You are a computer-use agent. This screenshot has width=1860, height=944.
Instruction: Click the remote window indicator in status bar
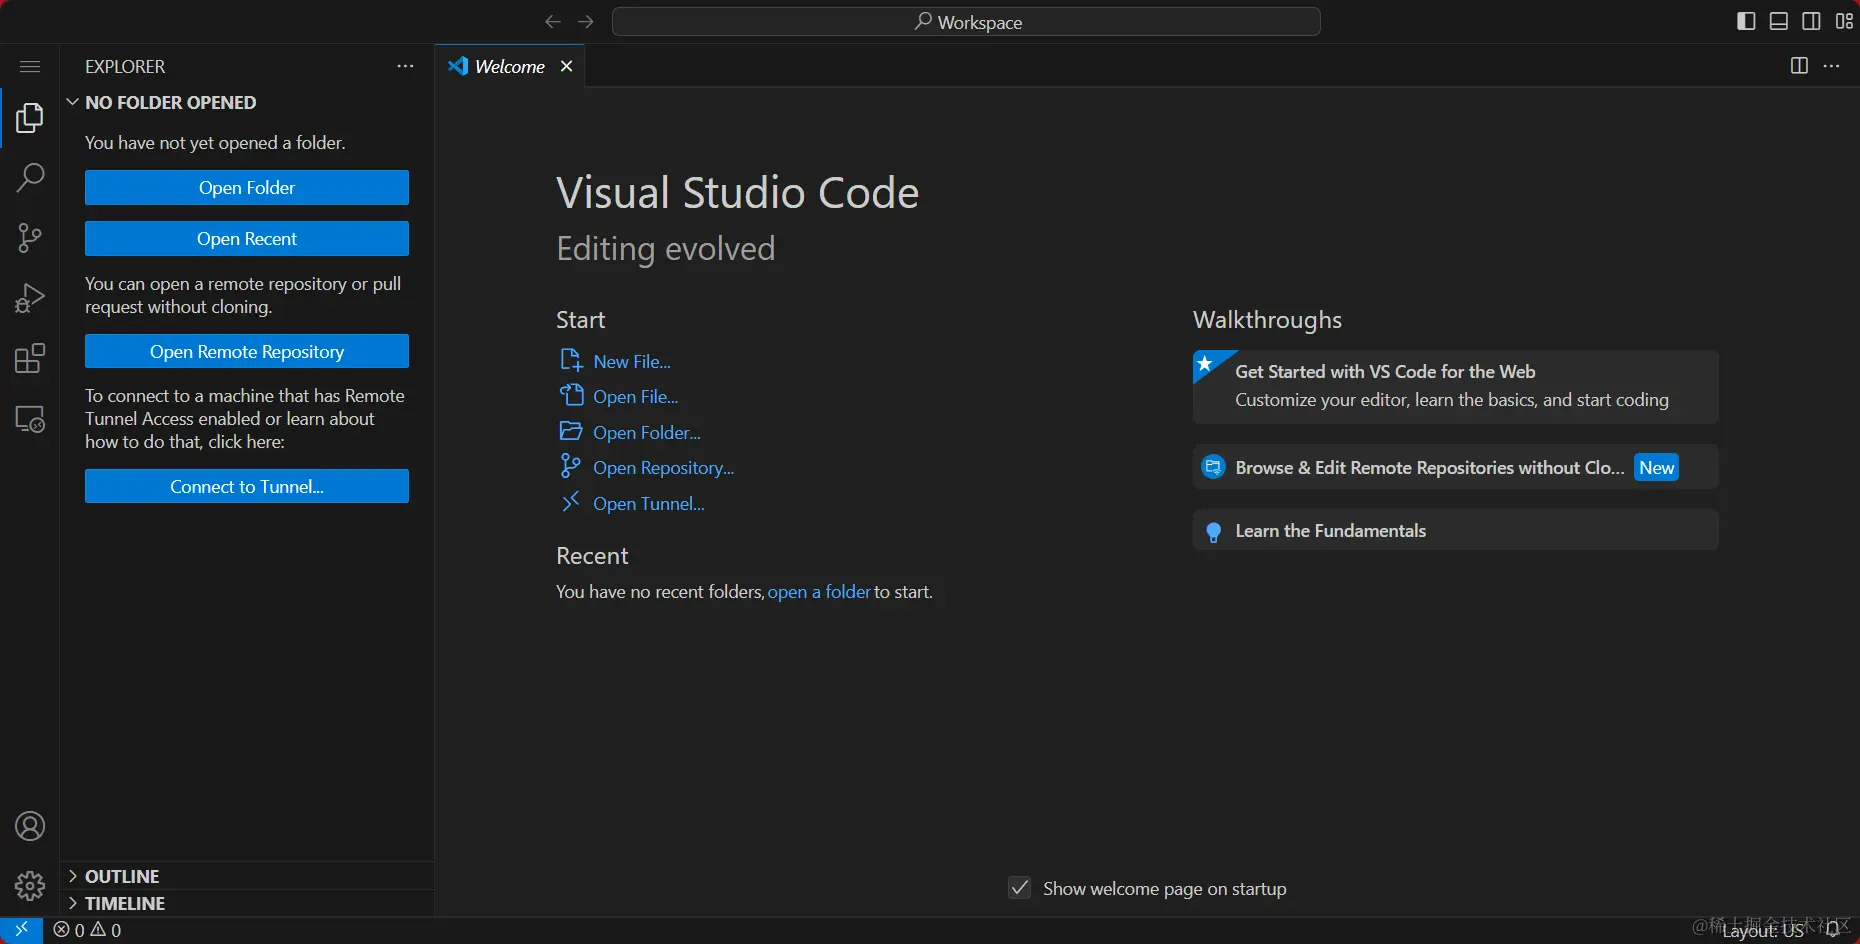pos(21,930)
